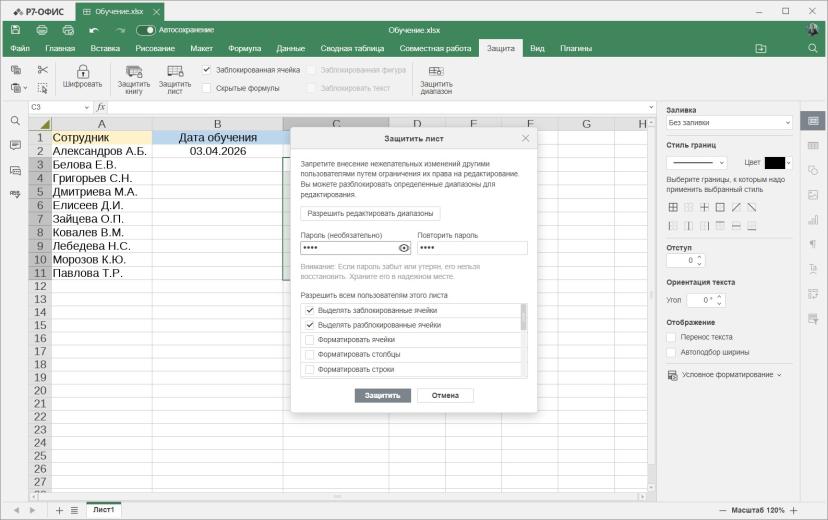Add a new sheet with plus button
The image size is (828, 520).
click(59, 510)
